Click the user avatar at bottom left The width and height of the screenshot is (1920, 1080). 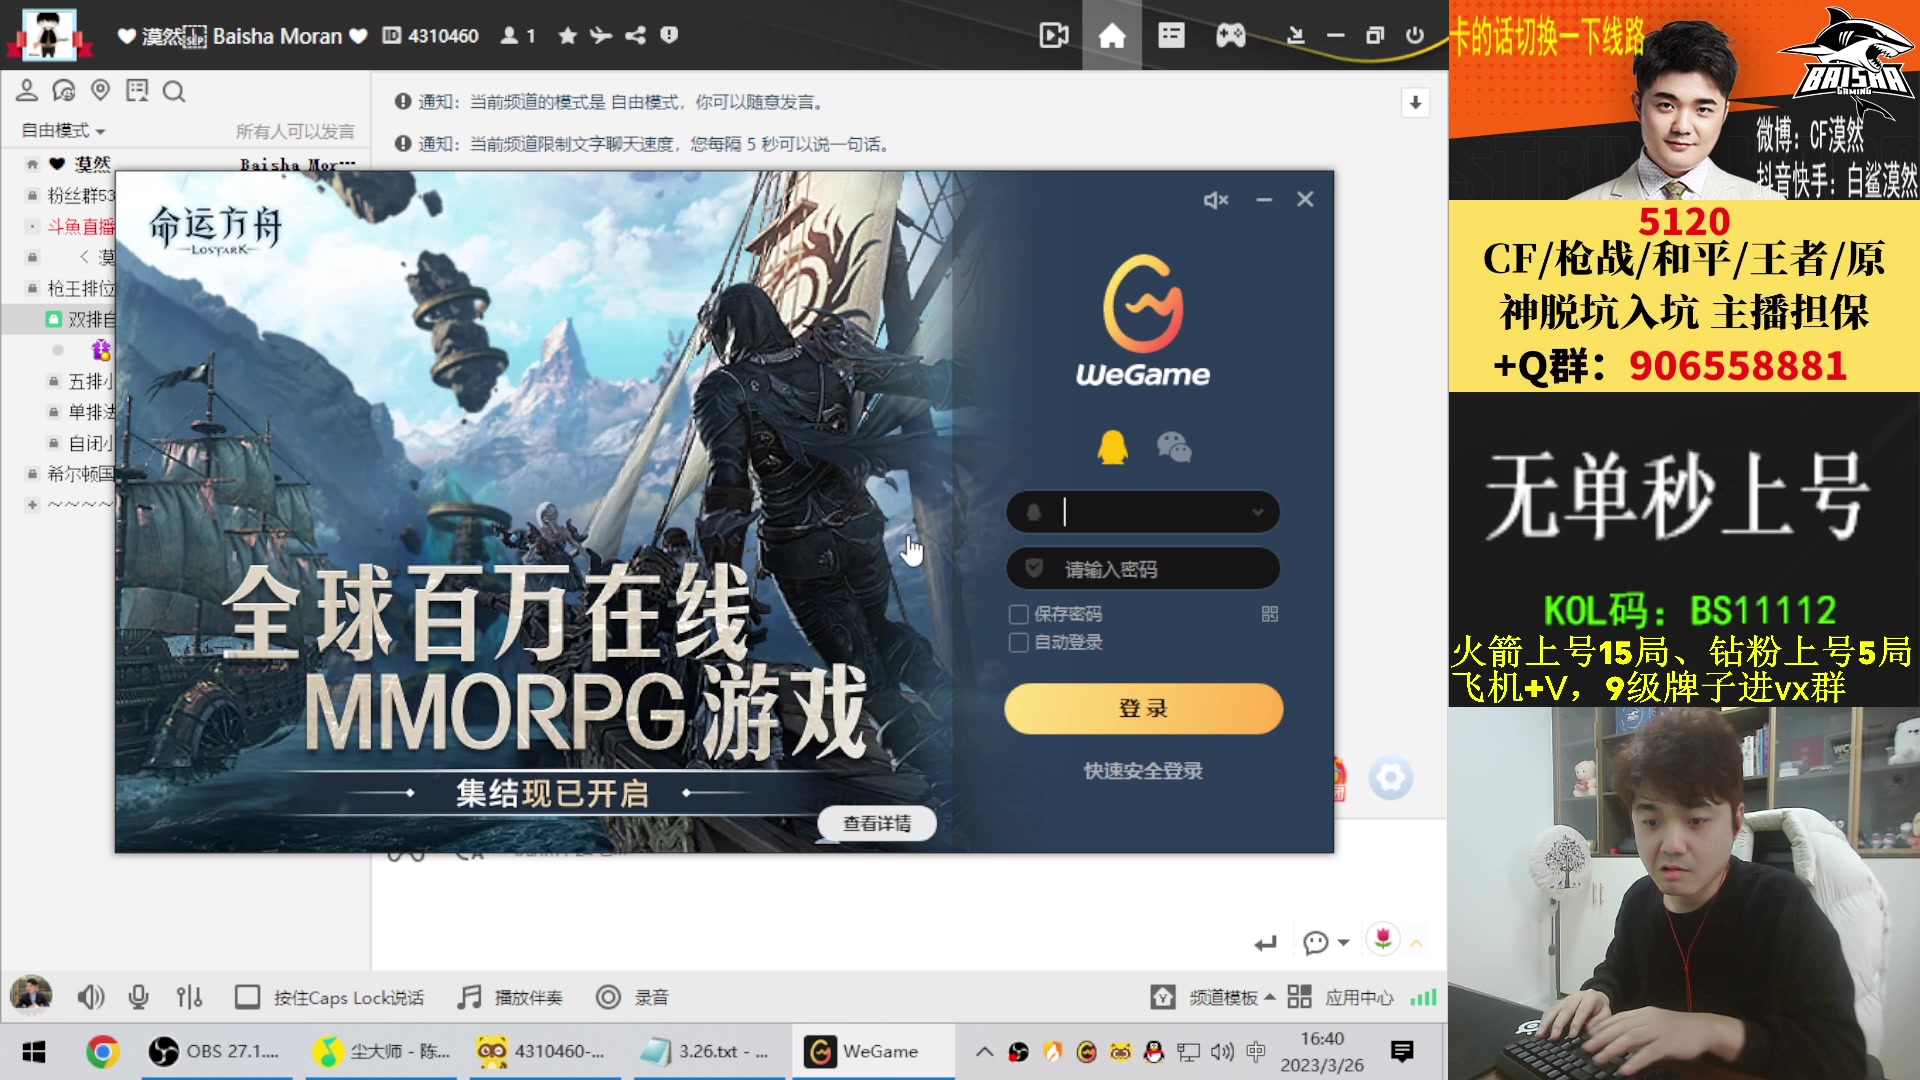click(x=31, y=996)
